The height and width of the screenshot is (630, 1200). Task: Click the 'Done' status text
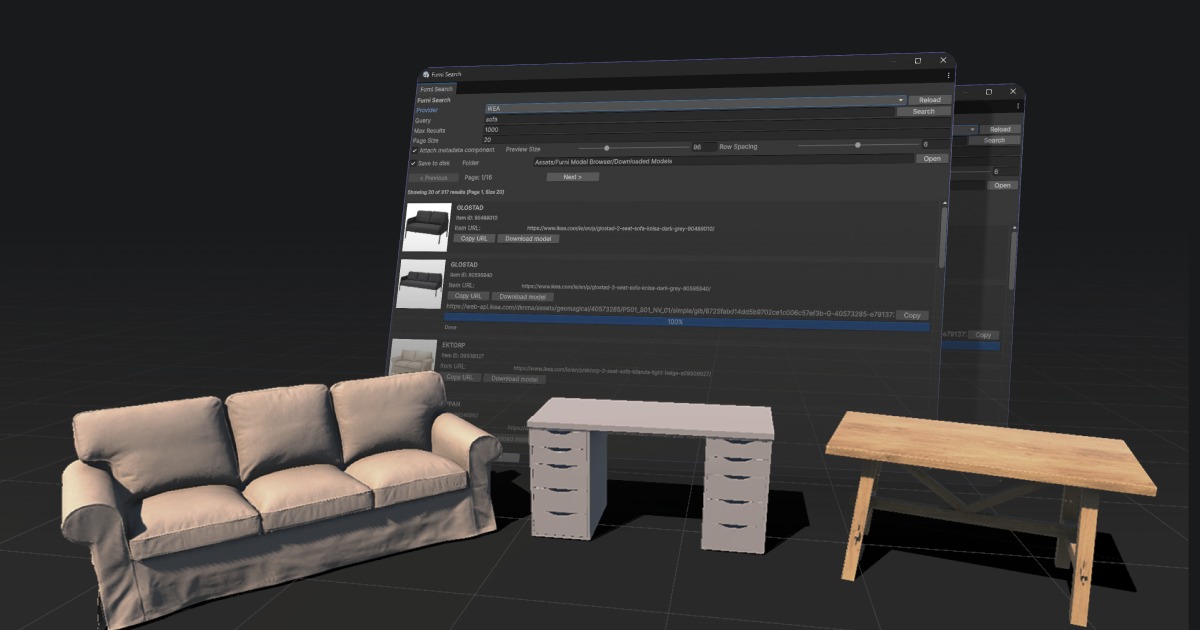[450, 327]
